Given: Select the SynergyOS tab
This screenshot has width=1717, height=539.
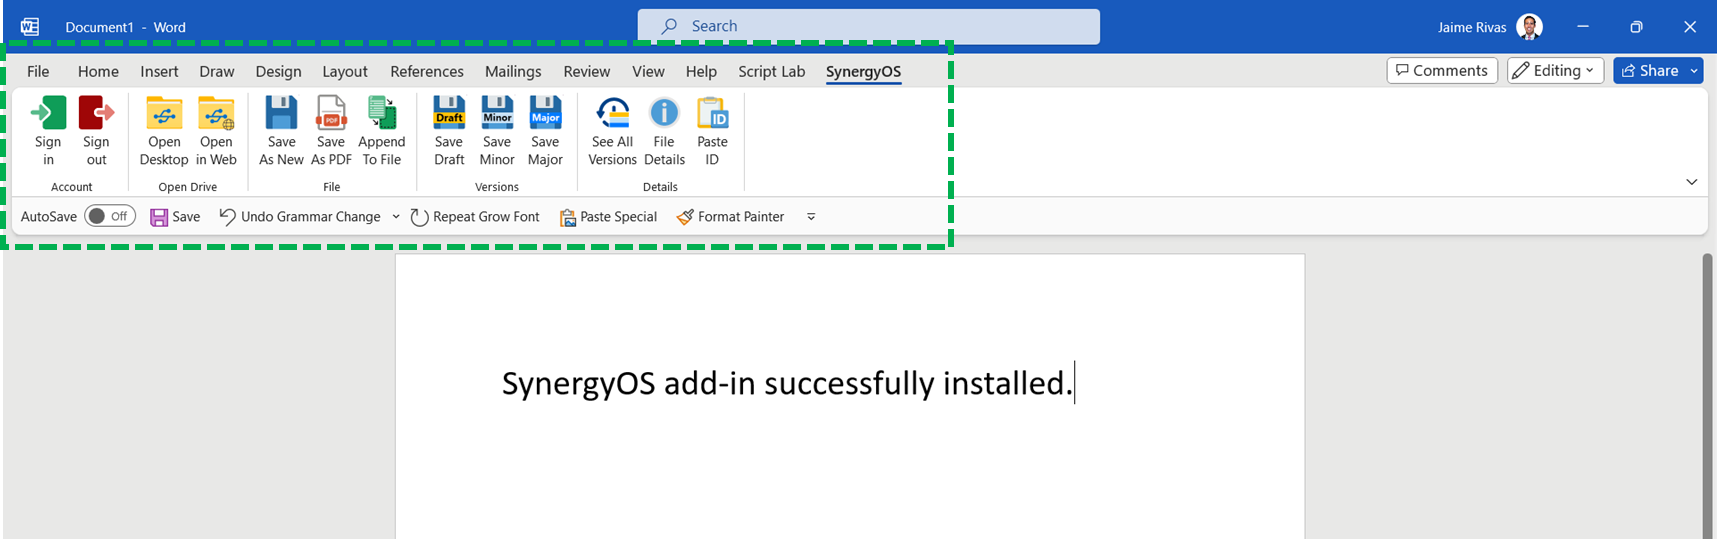Looking at the screenshot, I should point(863,71).
